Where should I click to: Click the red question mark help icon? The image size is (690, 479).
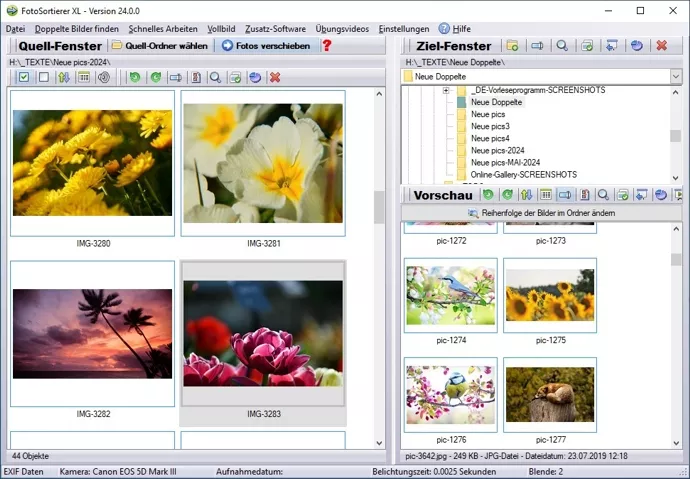tap(326, 46)
